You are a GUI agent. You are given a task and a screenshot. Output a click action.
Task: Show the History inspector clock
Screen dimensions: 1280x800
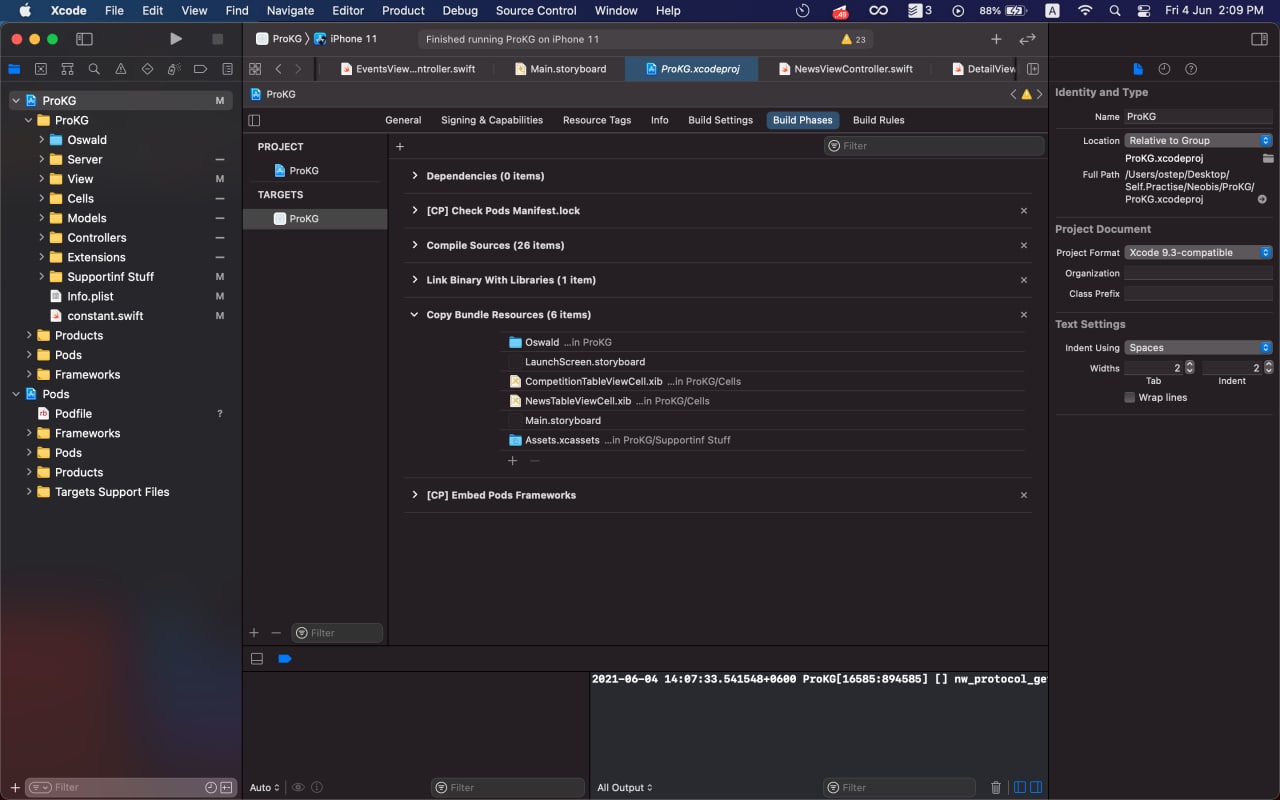1164,69
